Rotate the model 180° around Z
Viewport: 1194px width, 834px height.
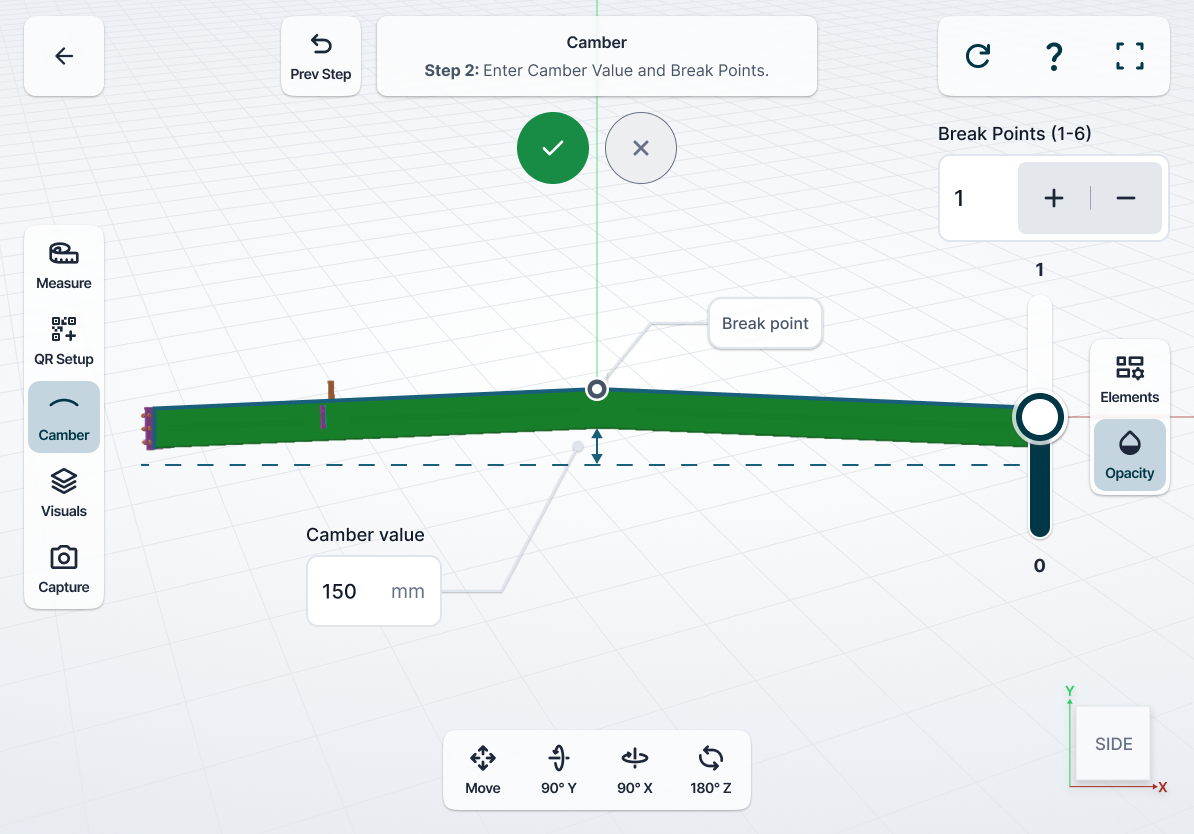711,770
